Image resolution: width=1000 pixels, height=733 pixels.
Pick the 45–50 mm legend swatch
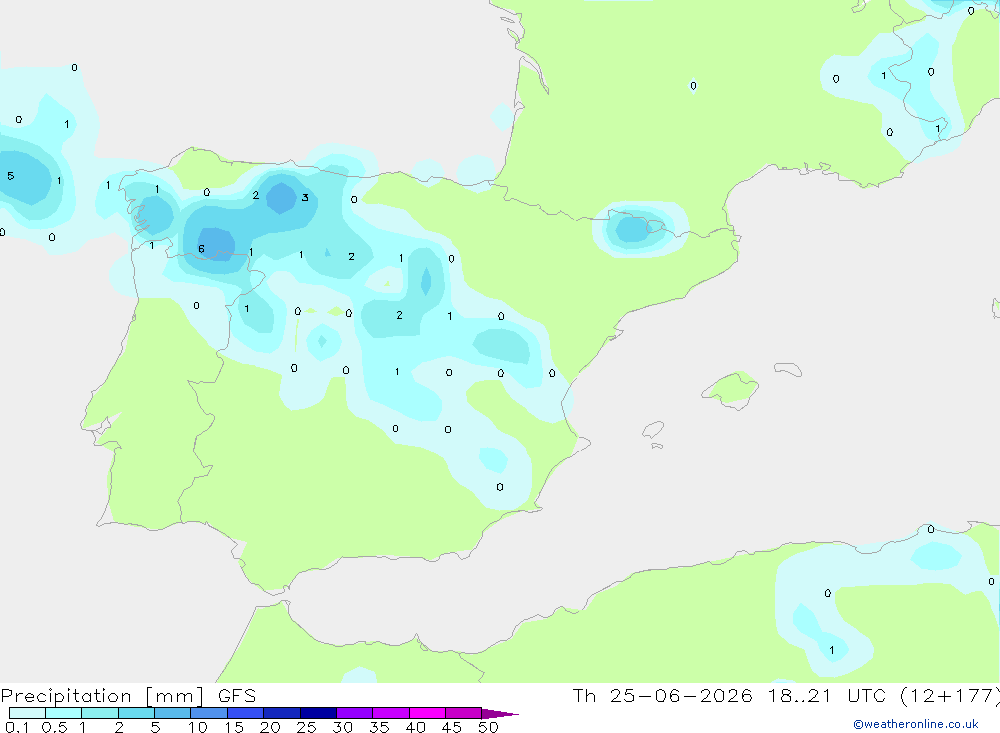[464, 713]
